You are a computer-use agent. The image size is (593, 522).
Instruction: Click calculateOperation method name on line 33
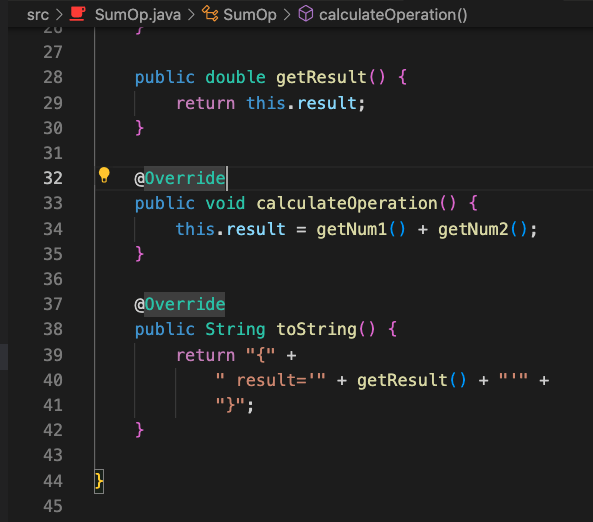pyautogui.click(x=347, y=203)
